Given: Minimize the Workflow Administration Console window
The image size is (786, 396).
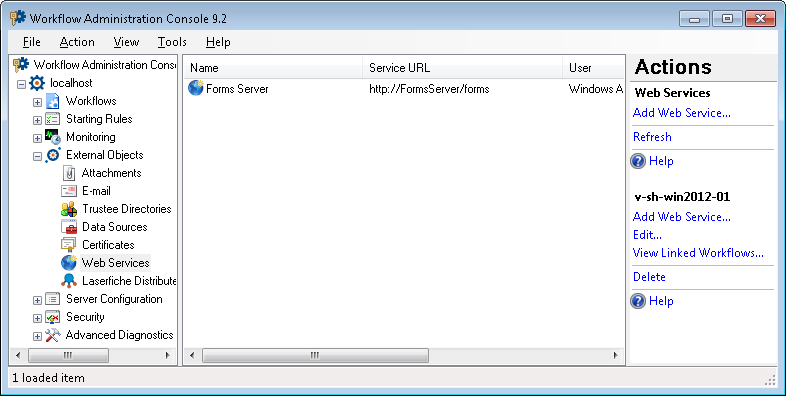Looking at the screenshot, I should click(x=694, y=19).
